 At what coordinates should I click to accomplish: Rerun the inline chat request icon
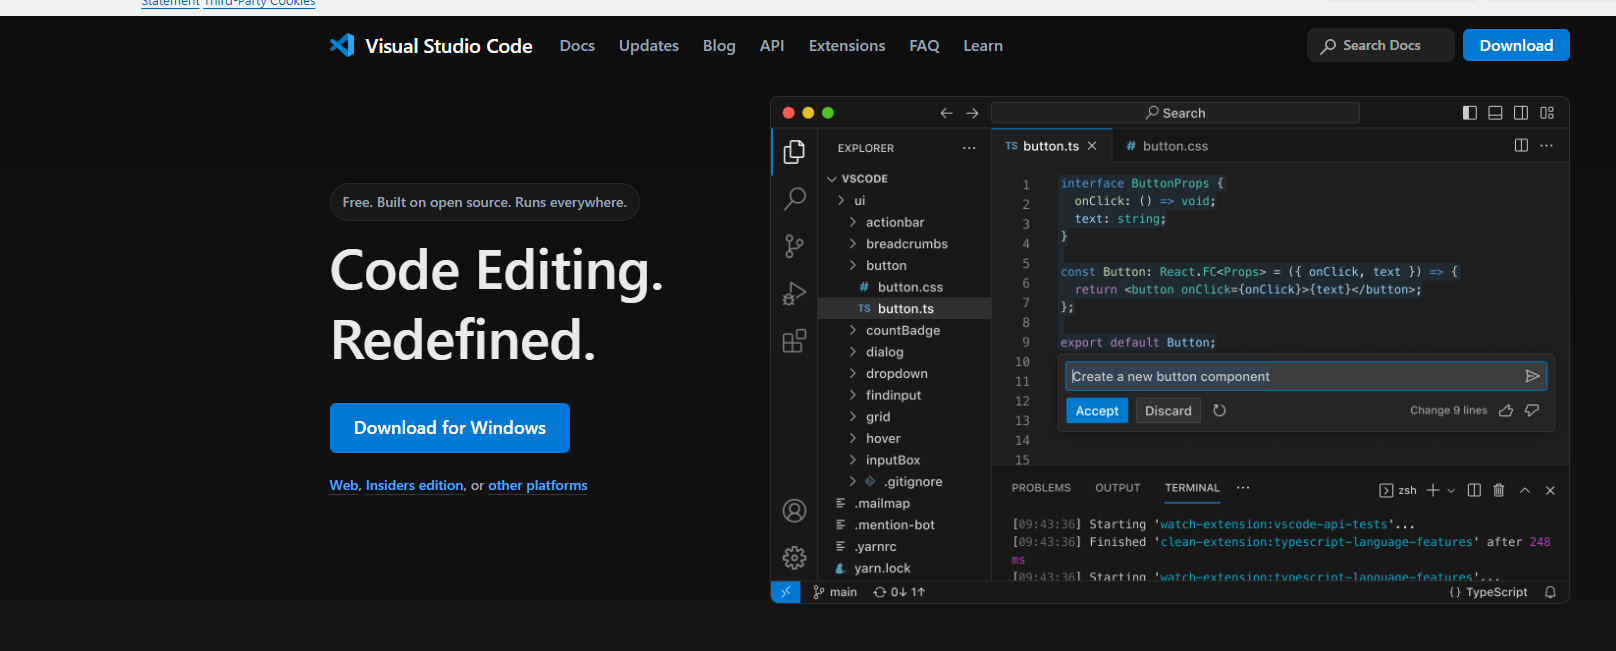pos(1219,410)
